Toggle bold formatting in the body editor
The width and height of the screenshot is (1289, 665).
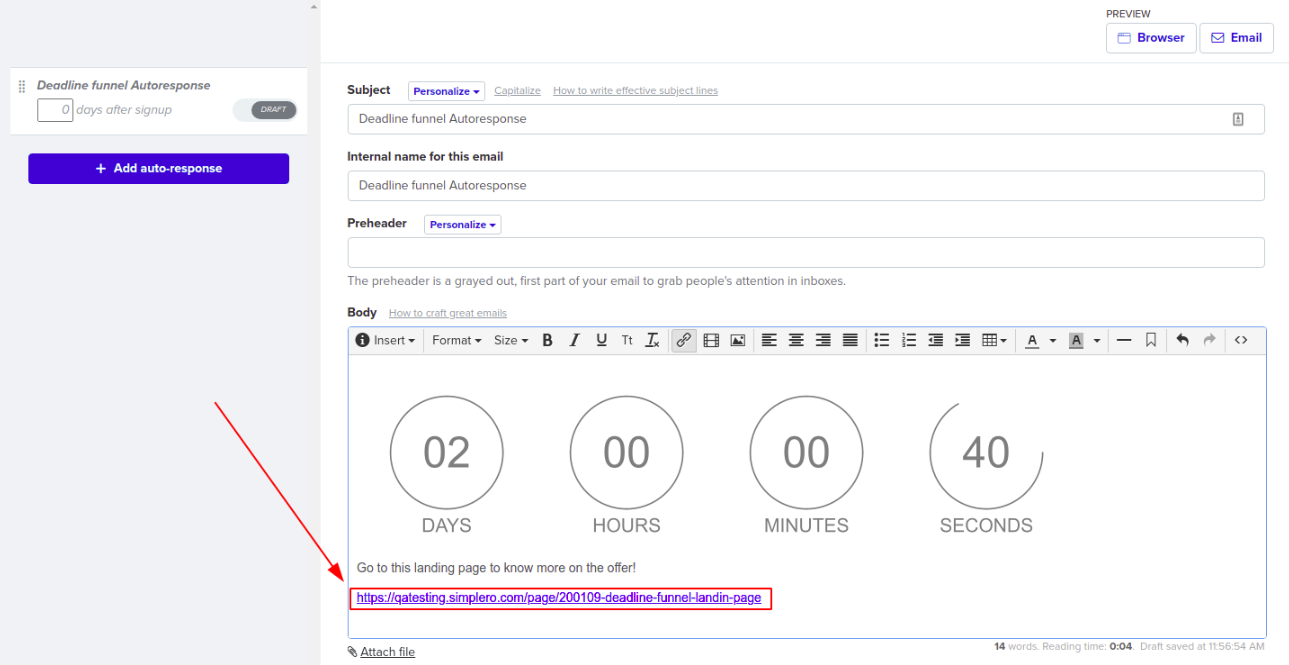coord(547,340)
